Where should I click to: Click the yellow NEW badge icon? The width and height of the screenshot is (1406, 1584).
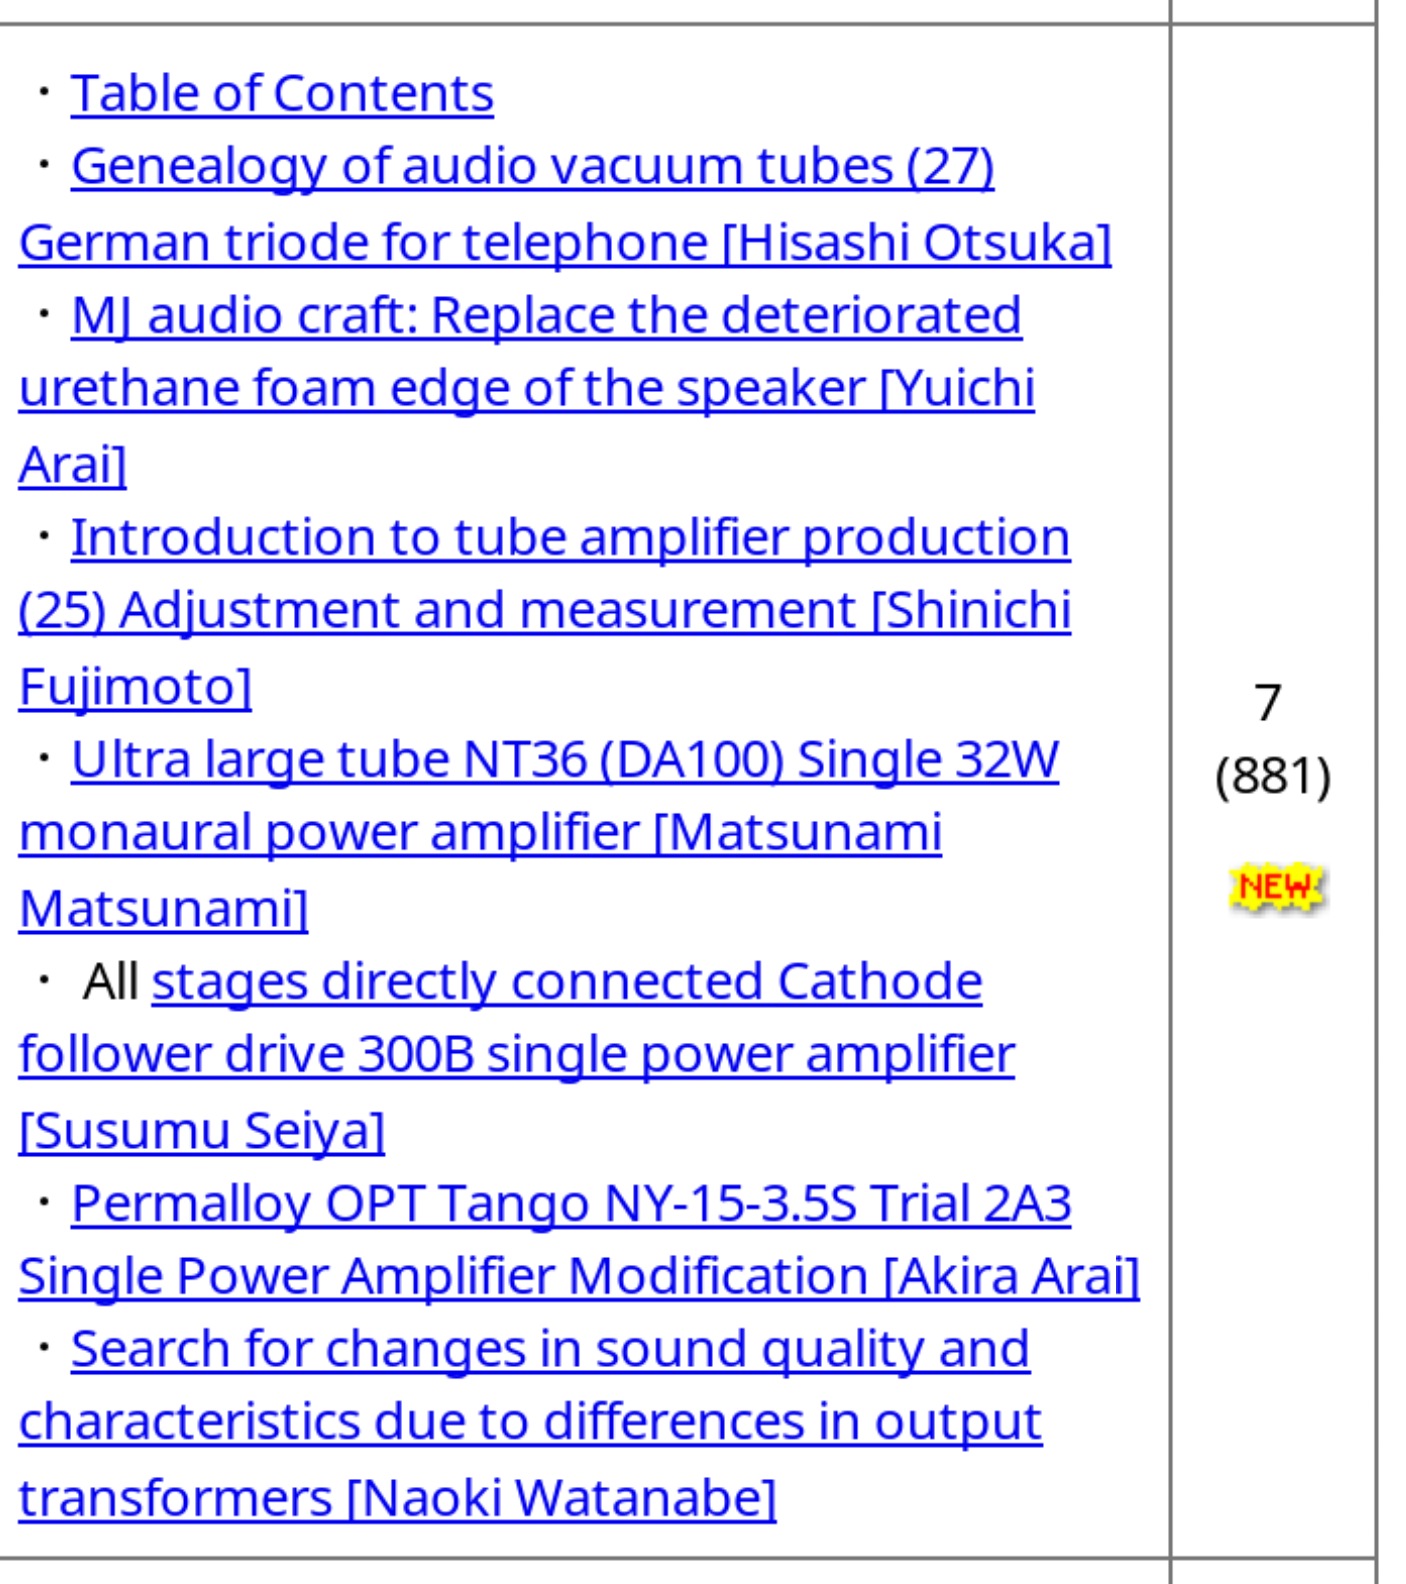1275,887
